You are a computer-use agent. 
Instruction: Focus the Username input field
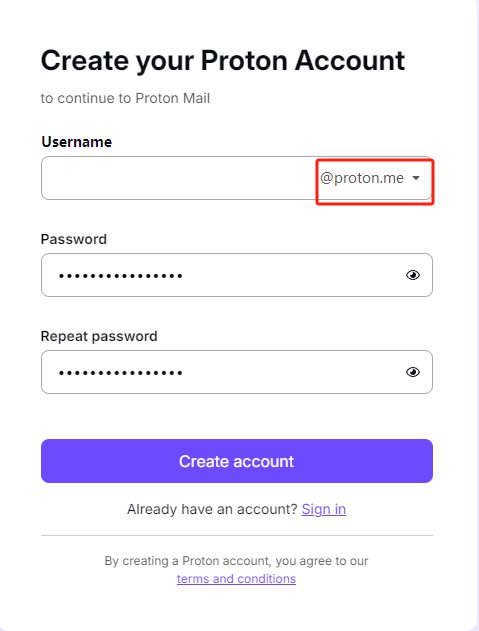179,178
